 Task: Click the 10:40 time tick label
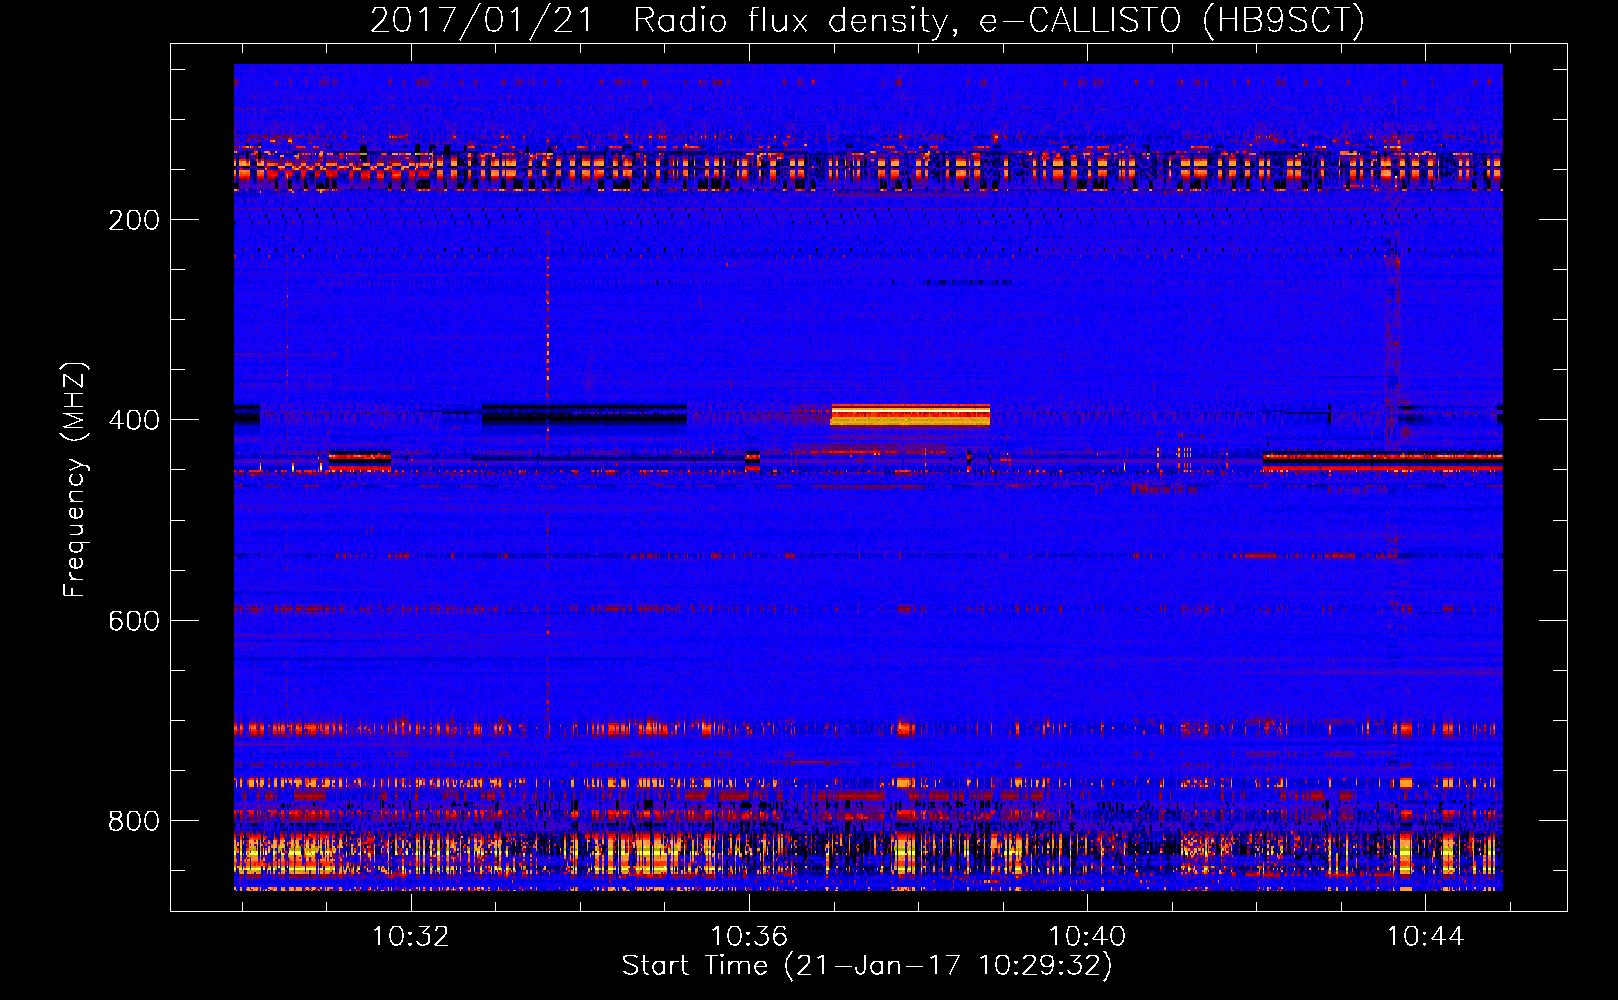[x=1087, y=937]
